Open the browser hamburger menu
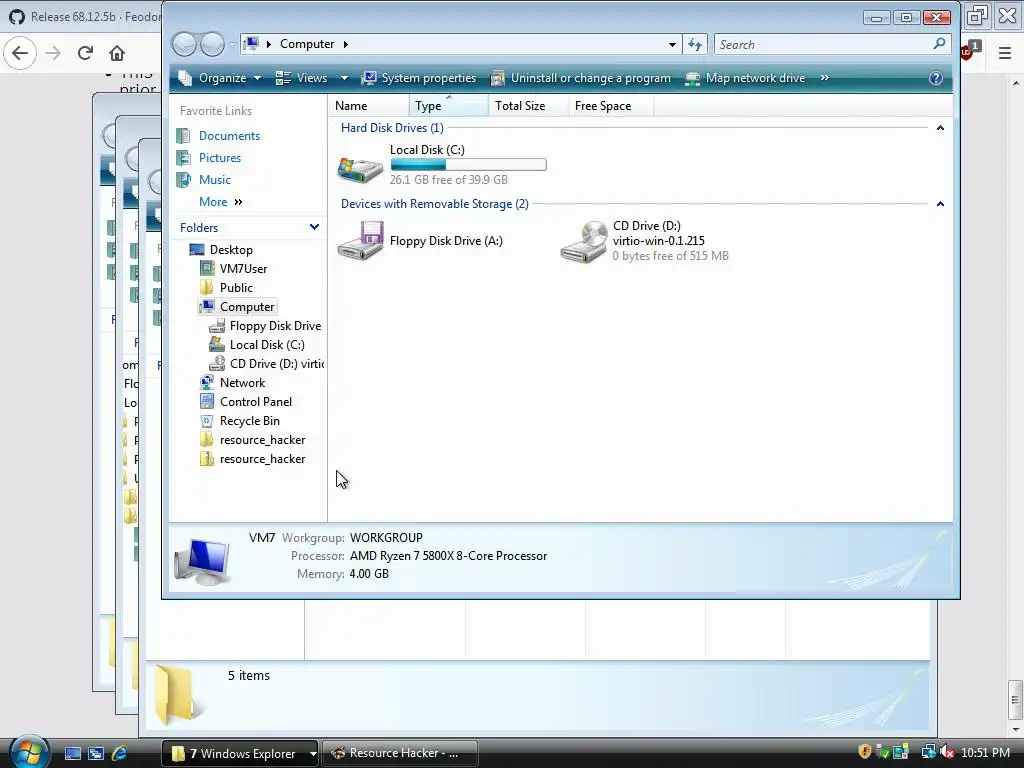Image resolution: width=1024 pixels, height=768 pixels. pos(1005,53)
